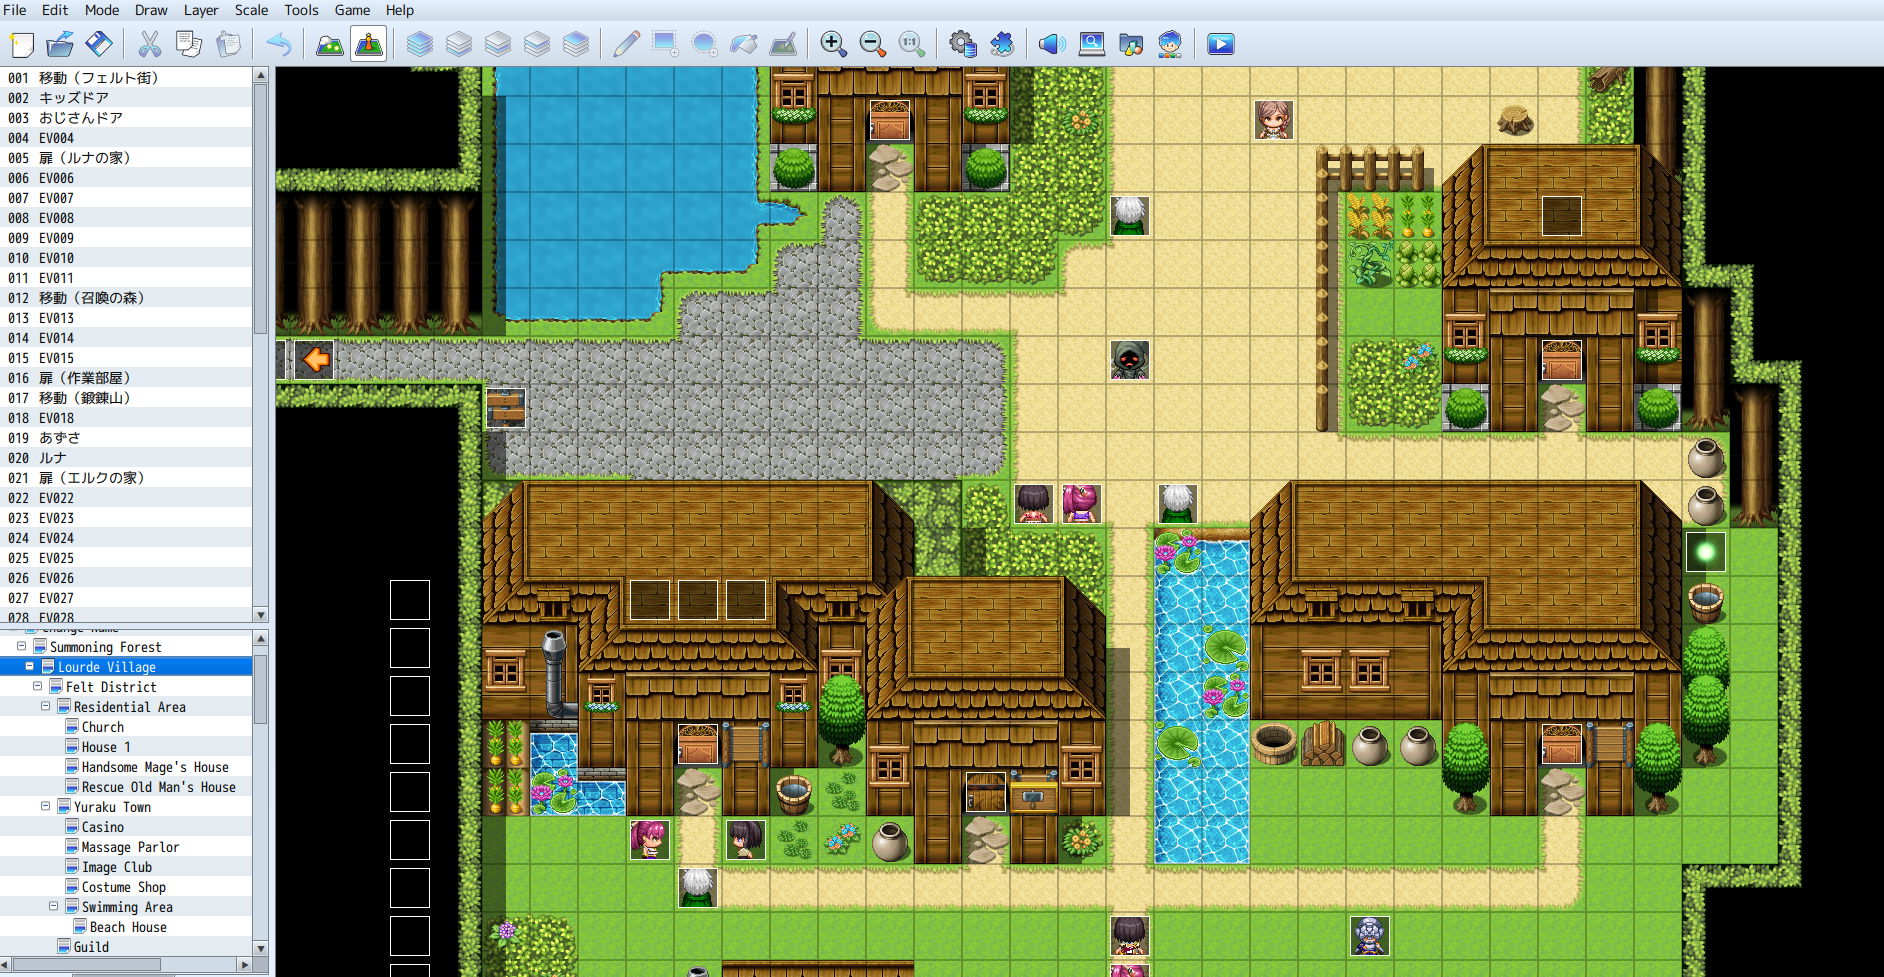Collapse the Lourde Village map node

(29, 666)
